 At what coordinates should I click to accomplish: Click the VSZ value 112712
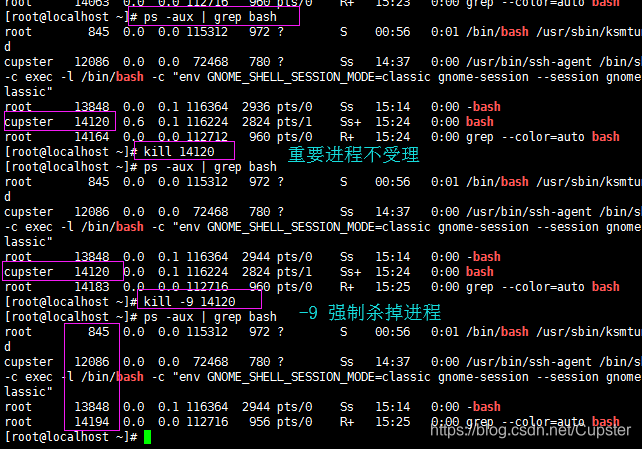207,137
